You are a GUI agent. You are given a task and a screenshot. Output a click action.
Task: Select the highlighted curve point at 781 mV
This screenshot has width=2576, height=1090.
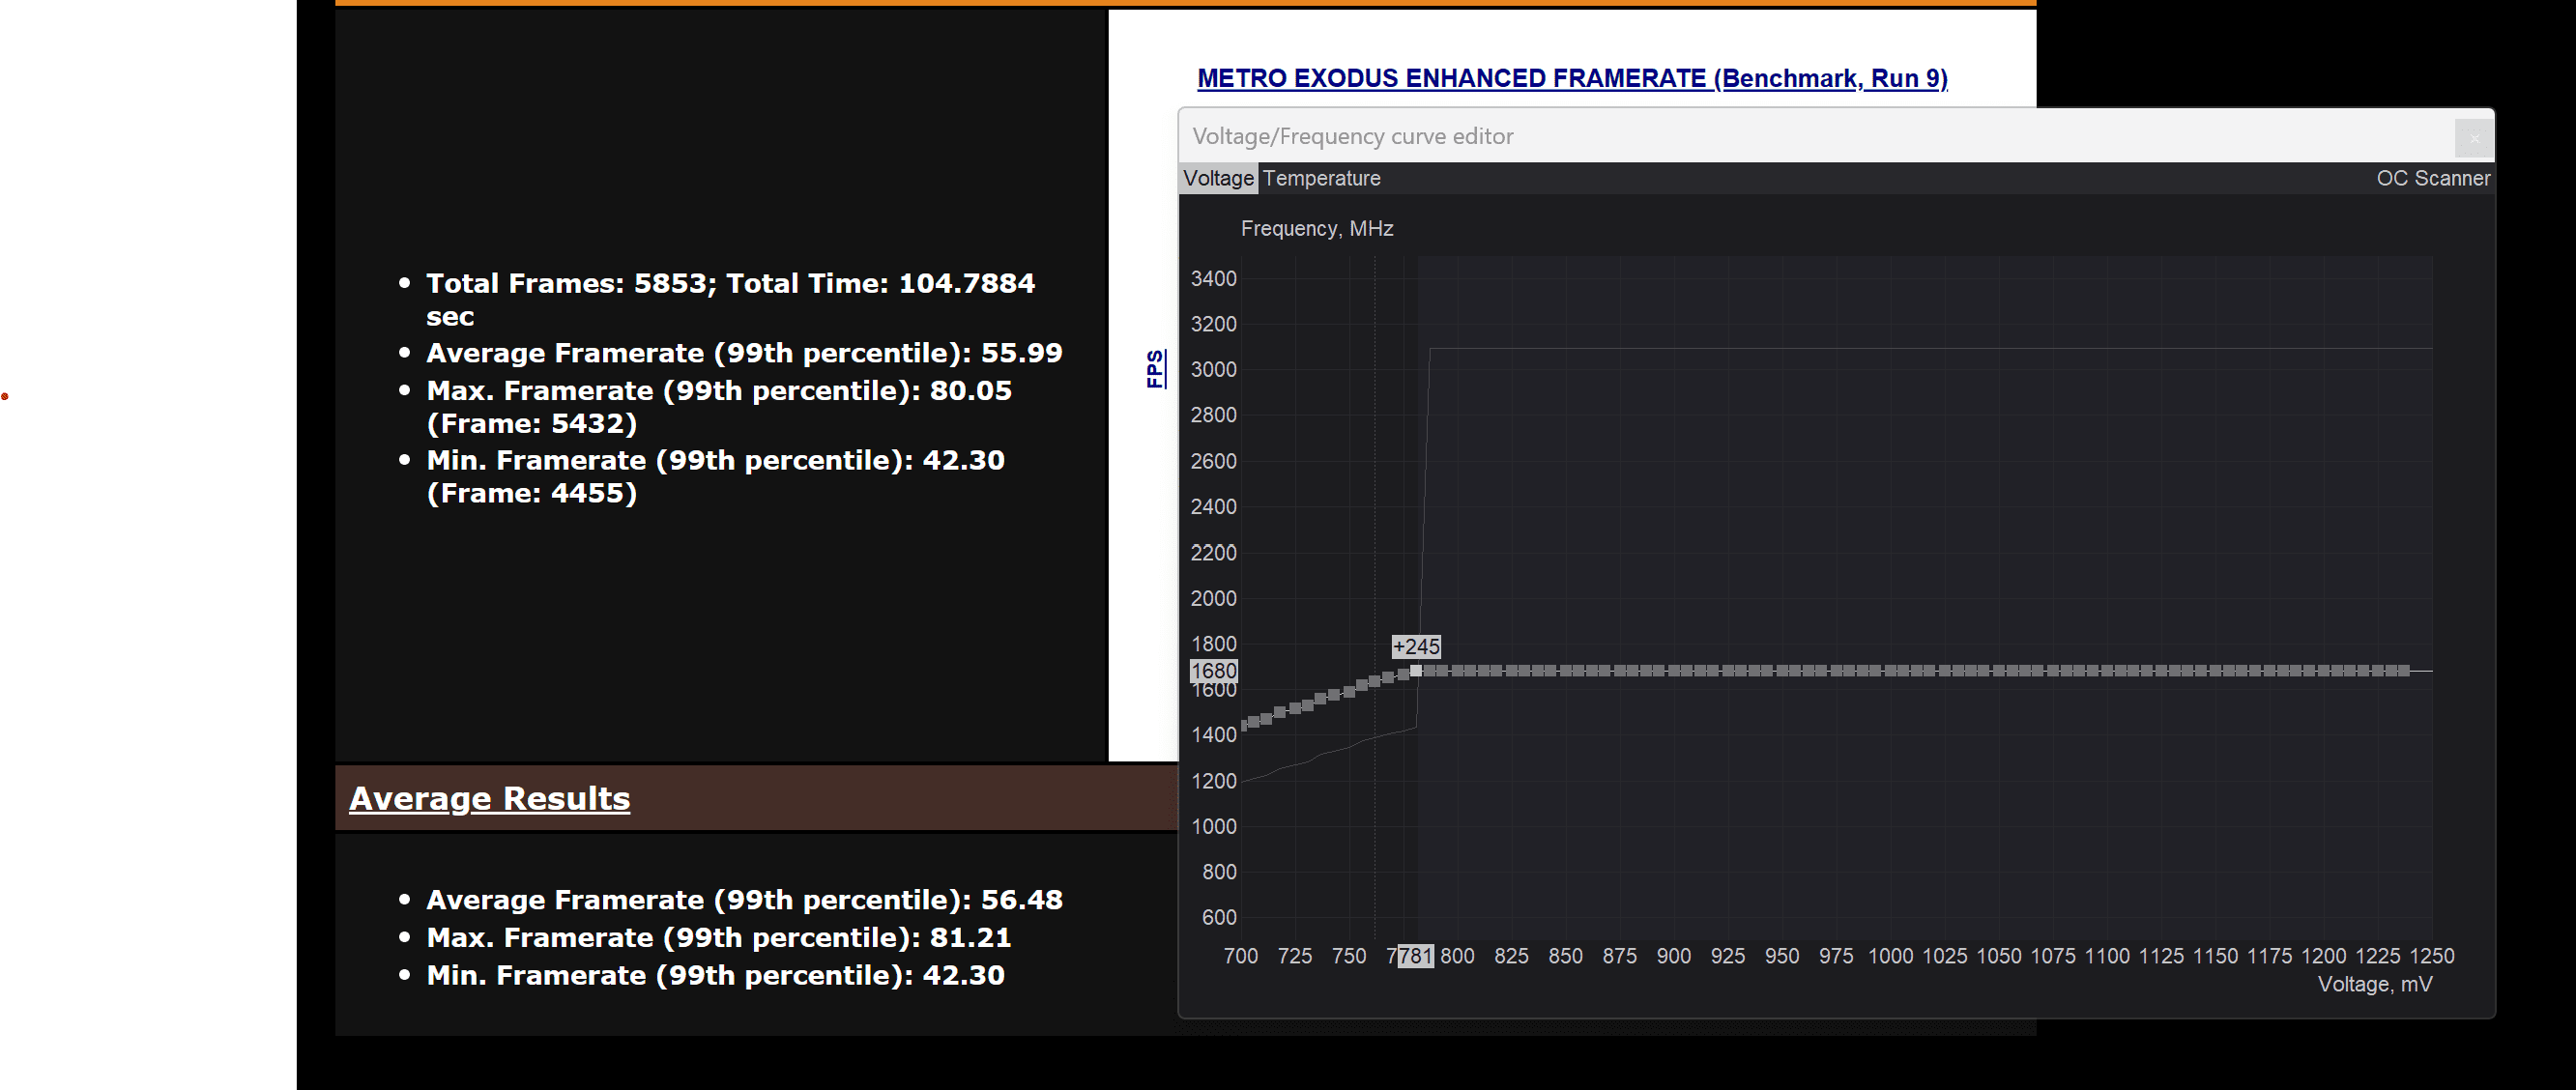(1415, 671)
